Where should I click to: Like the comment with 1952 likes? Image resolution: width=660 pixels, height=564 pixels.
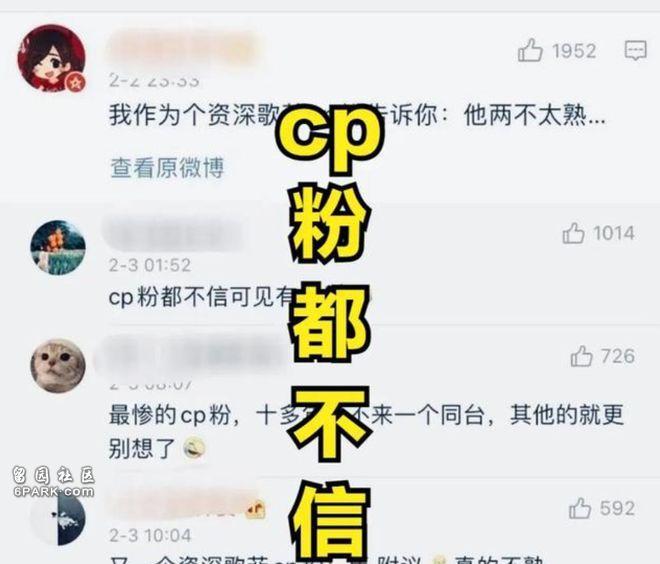point(530,51)
